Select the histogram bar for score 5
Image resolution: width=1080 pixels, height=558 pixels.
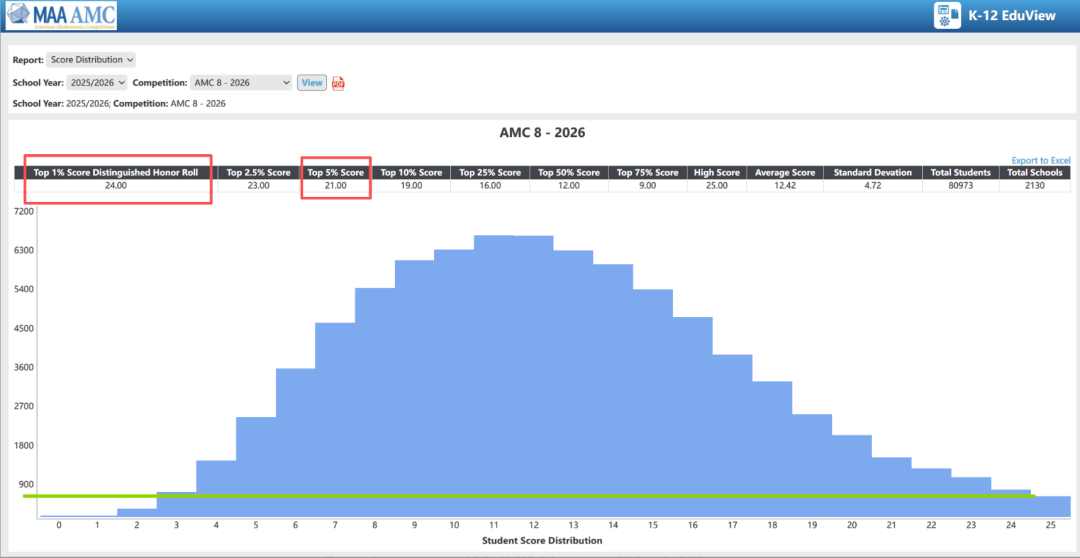(256, 465)
